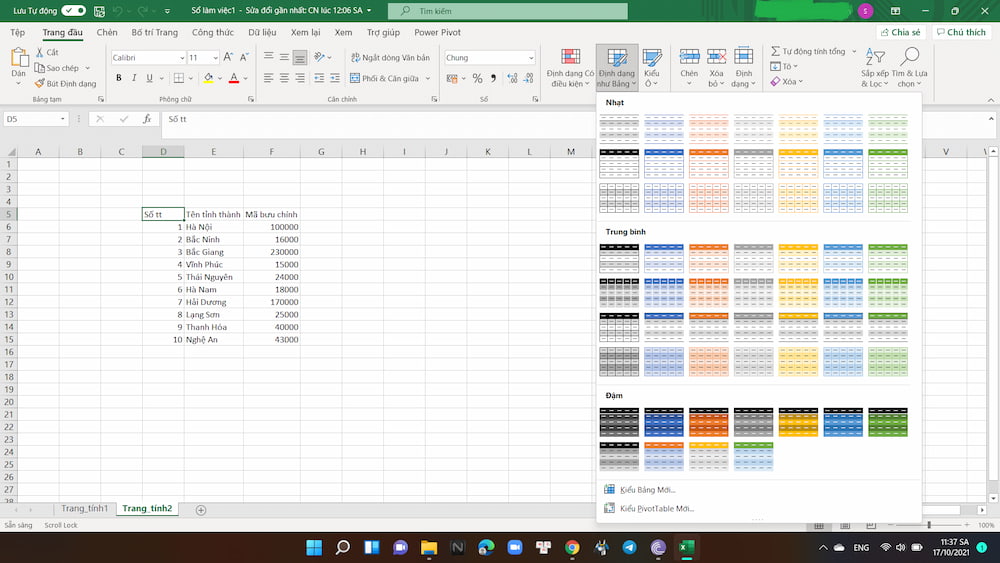Image resolution: width=1000 pixels, height=563 pixels.
Task: Click the Chia sẻ (Share) button
Action: [x=901, y=32]
